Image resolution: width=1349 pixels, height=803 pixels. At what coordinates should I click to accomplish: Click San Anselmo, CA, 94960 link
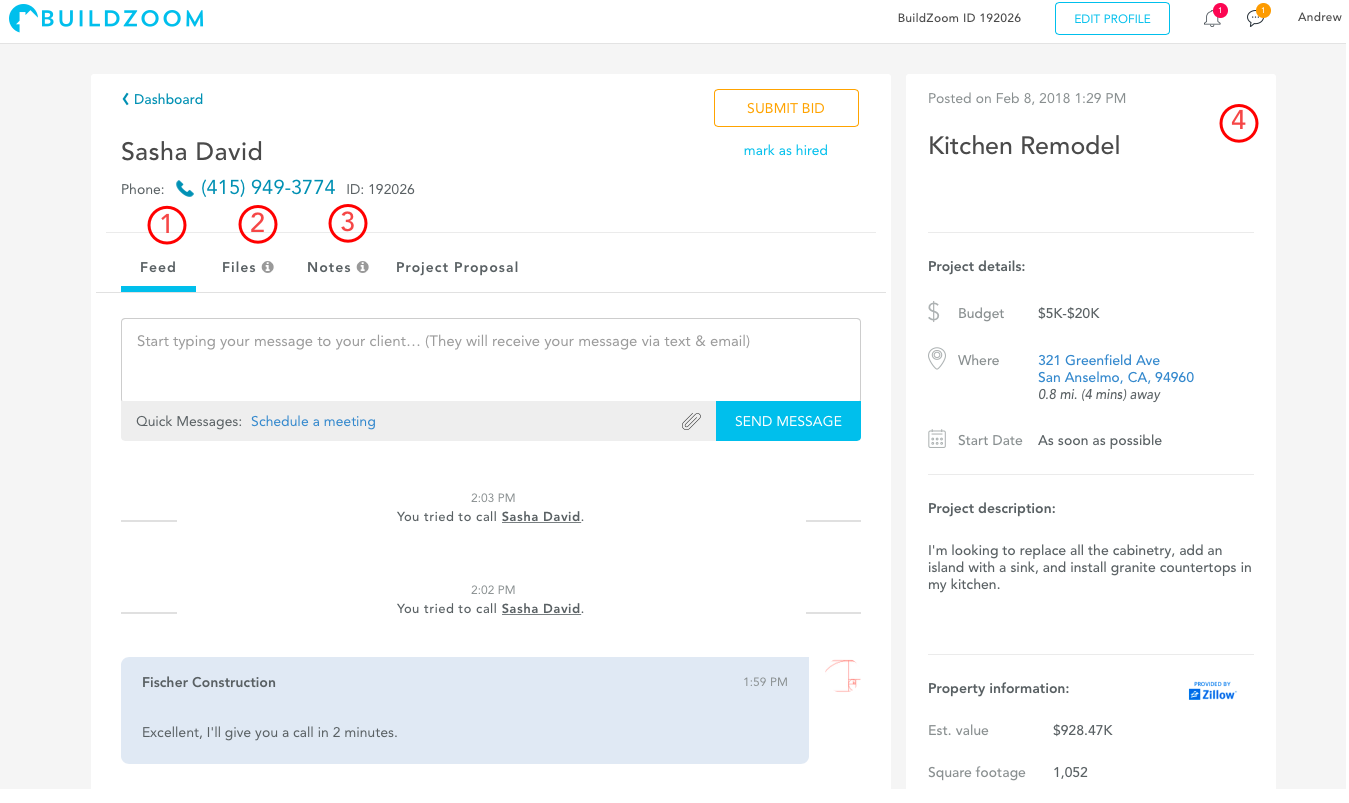click(1116, 377)
